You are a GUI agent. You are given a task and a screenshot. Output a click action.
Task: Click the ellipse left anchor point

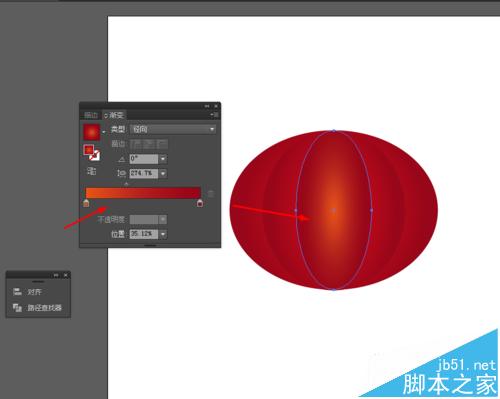pos(296,210)
